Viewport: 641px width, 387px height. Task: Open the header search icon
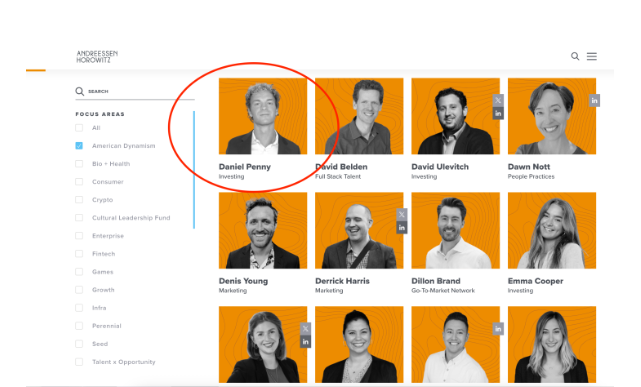(575, 56)
